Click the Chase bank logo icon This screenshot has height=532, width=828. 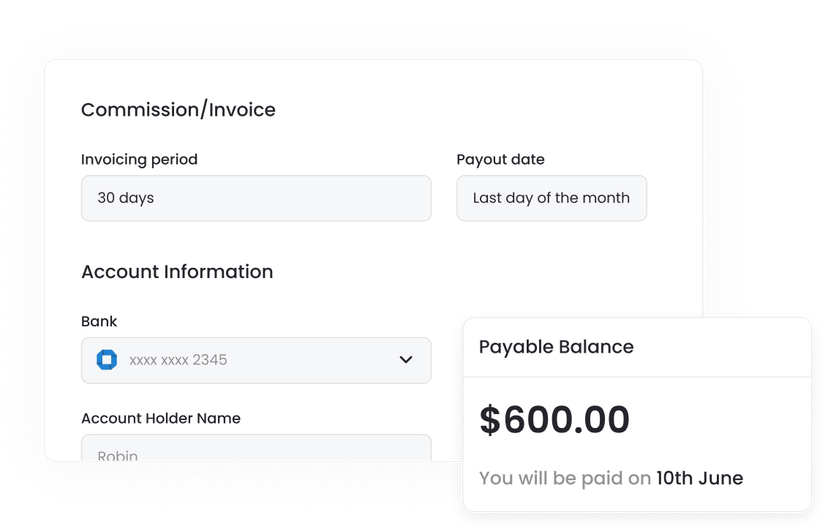(x=107, y=360)
